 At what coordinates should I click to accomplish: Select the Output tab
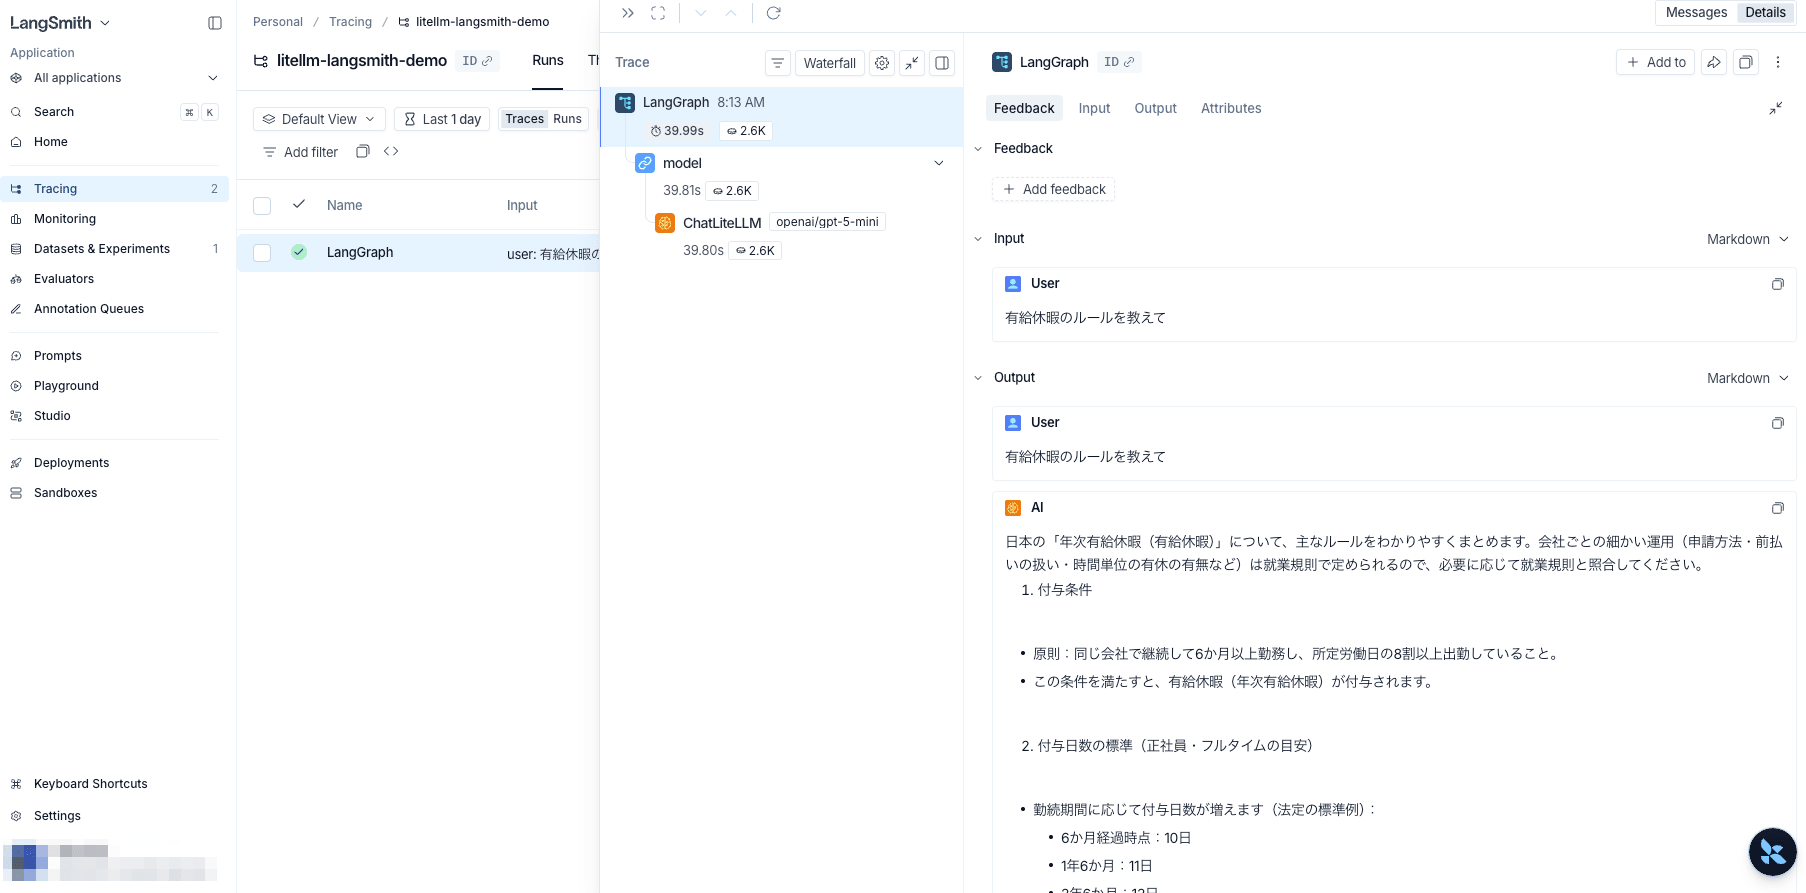tap(1155, 108)
